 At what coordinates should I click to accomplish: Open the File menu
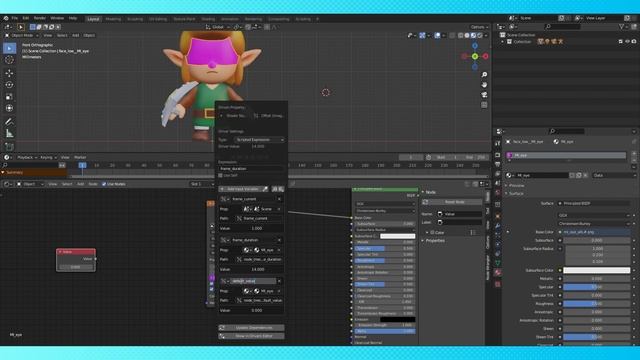15,18
